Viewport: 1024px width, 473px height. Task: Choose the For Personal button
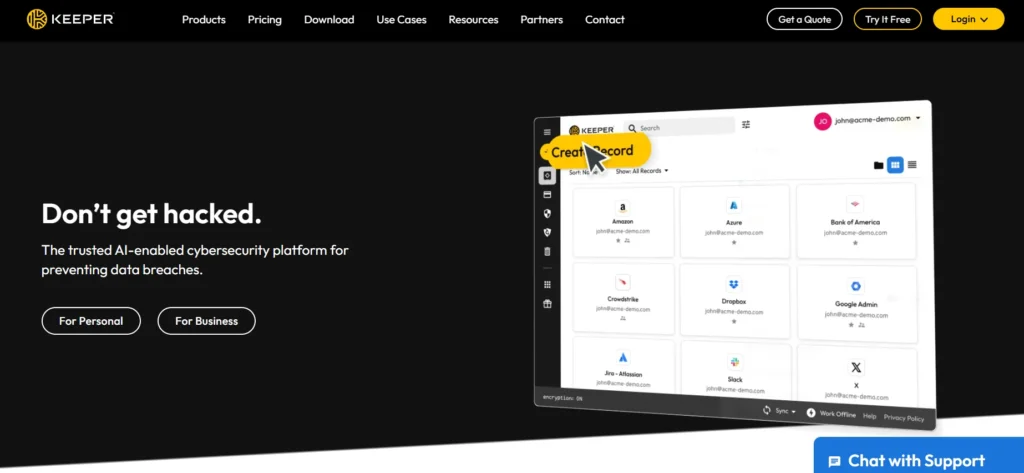pyautogui.click(x=91, y=321)
